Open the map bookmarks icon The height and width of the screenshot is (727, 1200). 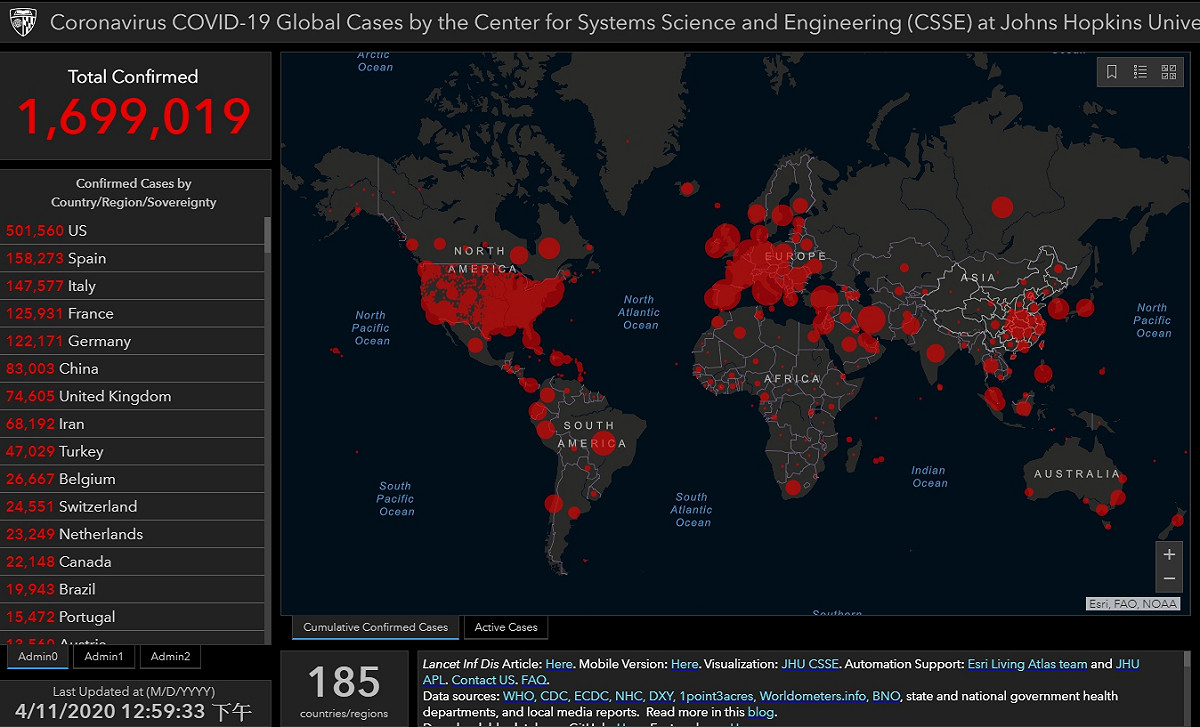click(1112, 72)
